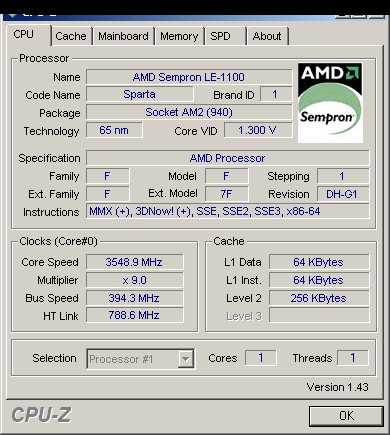Click the 1.300 V core VID value
The image size is (390, 435).
pyautogui.click(x=258, y=130)
